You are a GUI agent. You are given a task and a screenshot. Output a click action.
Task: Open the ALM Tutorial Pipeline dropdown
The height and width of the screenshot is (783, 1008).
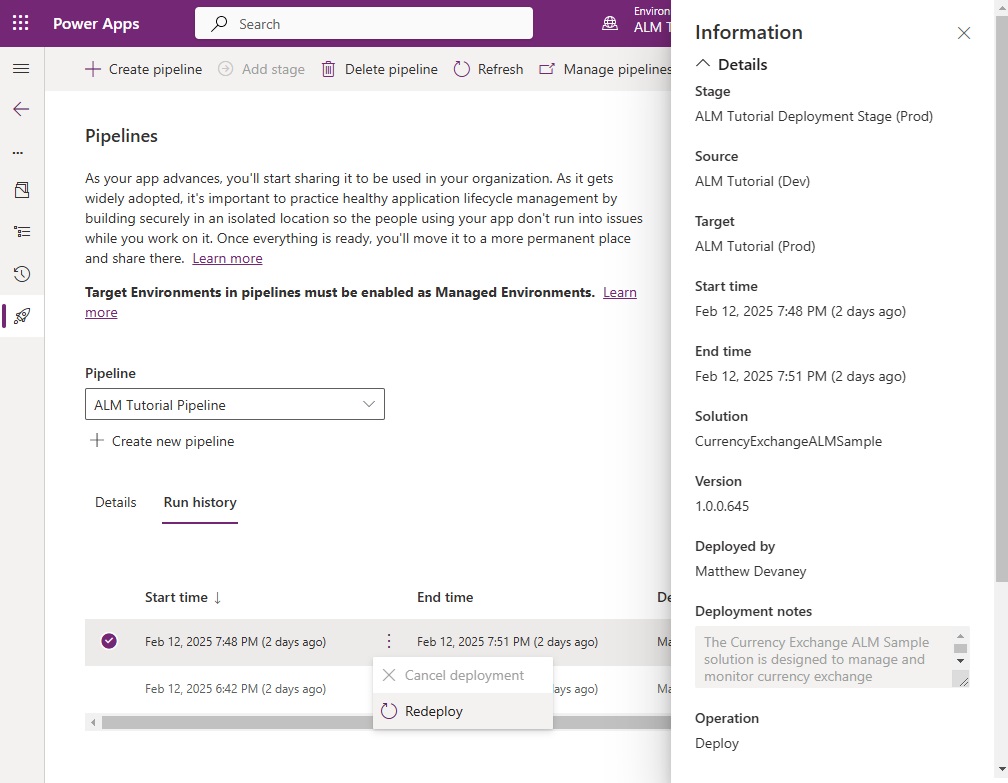coord(235,404)
